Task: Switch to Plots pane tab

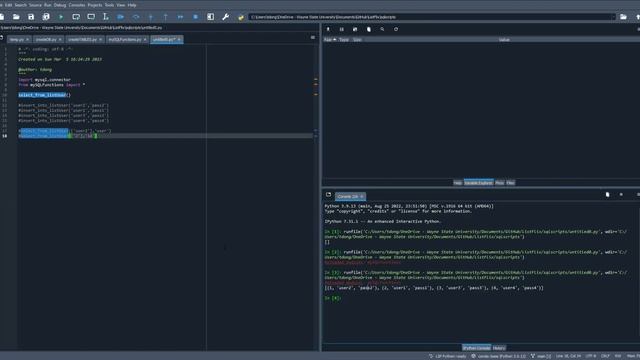Action: point(500,182)
